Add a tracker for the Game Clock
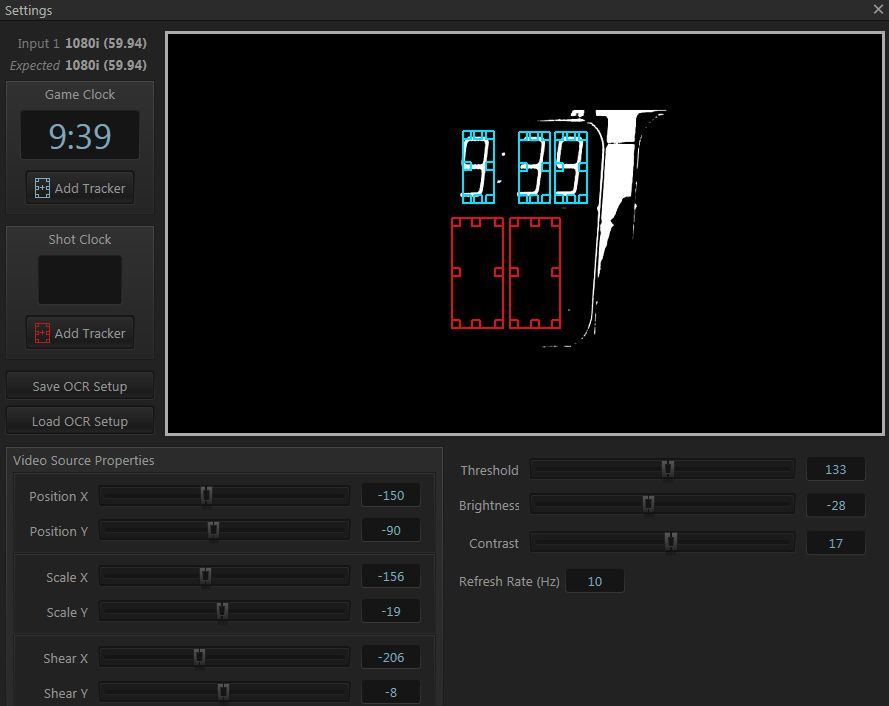889x706 pixels. pyautogui.click(x=80, y=187)
